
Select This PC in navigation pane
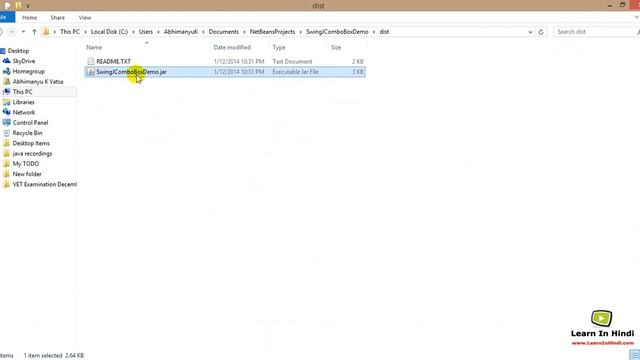(22, 92)
